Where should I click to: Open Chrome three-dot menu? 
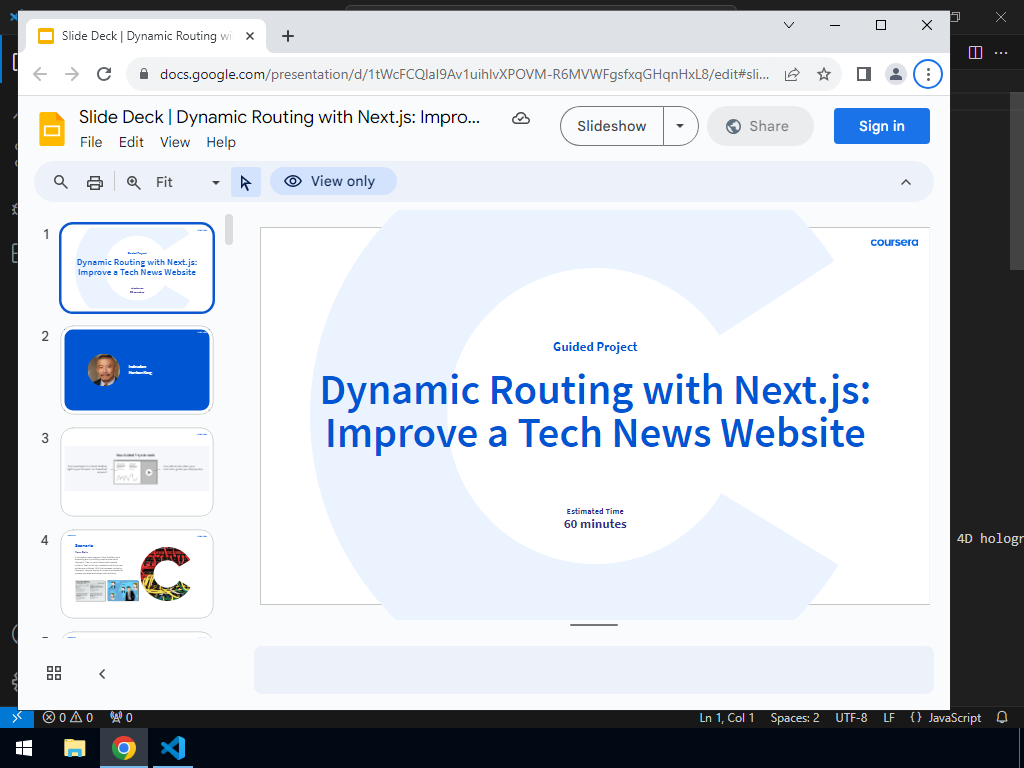[x=927, y=74]
